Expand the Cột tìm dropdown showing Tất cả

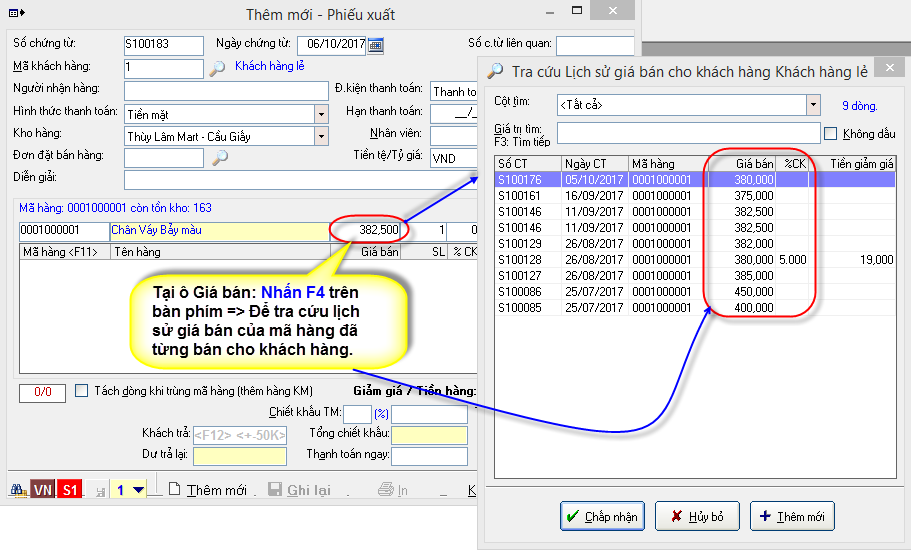coord(813,104)
